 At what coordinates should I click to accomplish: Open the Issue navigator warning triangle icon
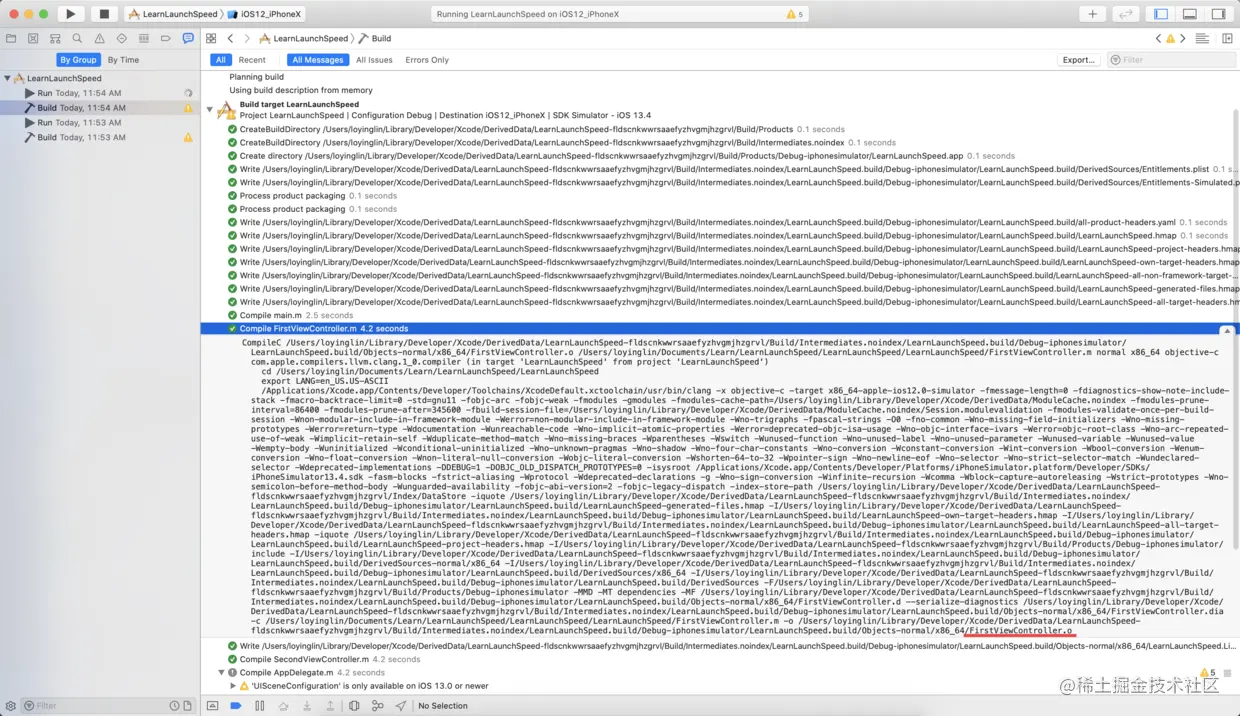click(99, 38)
